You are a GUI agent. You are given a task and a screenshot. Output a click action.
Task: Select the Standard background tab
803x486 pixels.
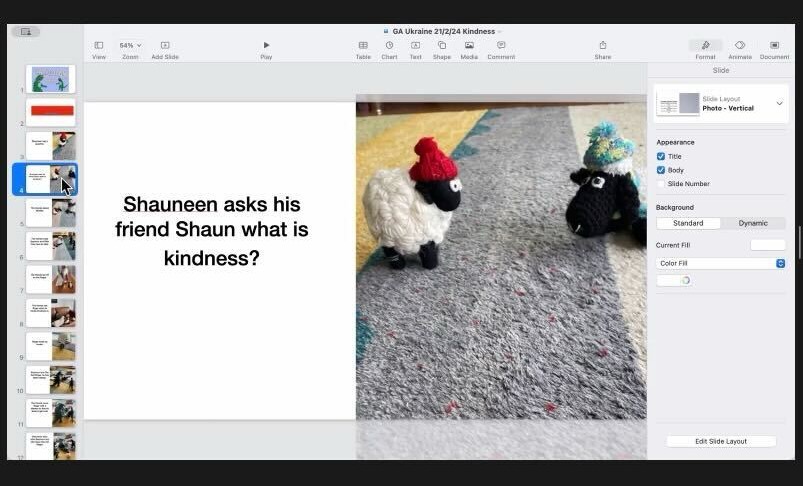pyautogui.click(x=688, y=223)
